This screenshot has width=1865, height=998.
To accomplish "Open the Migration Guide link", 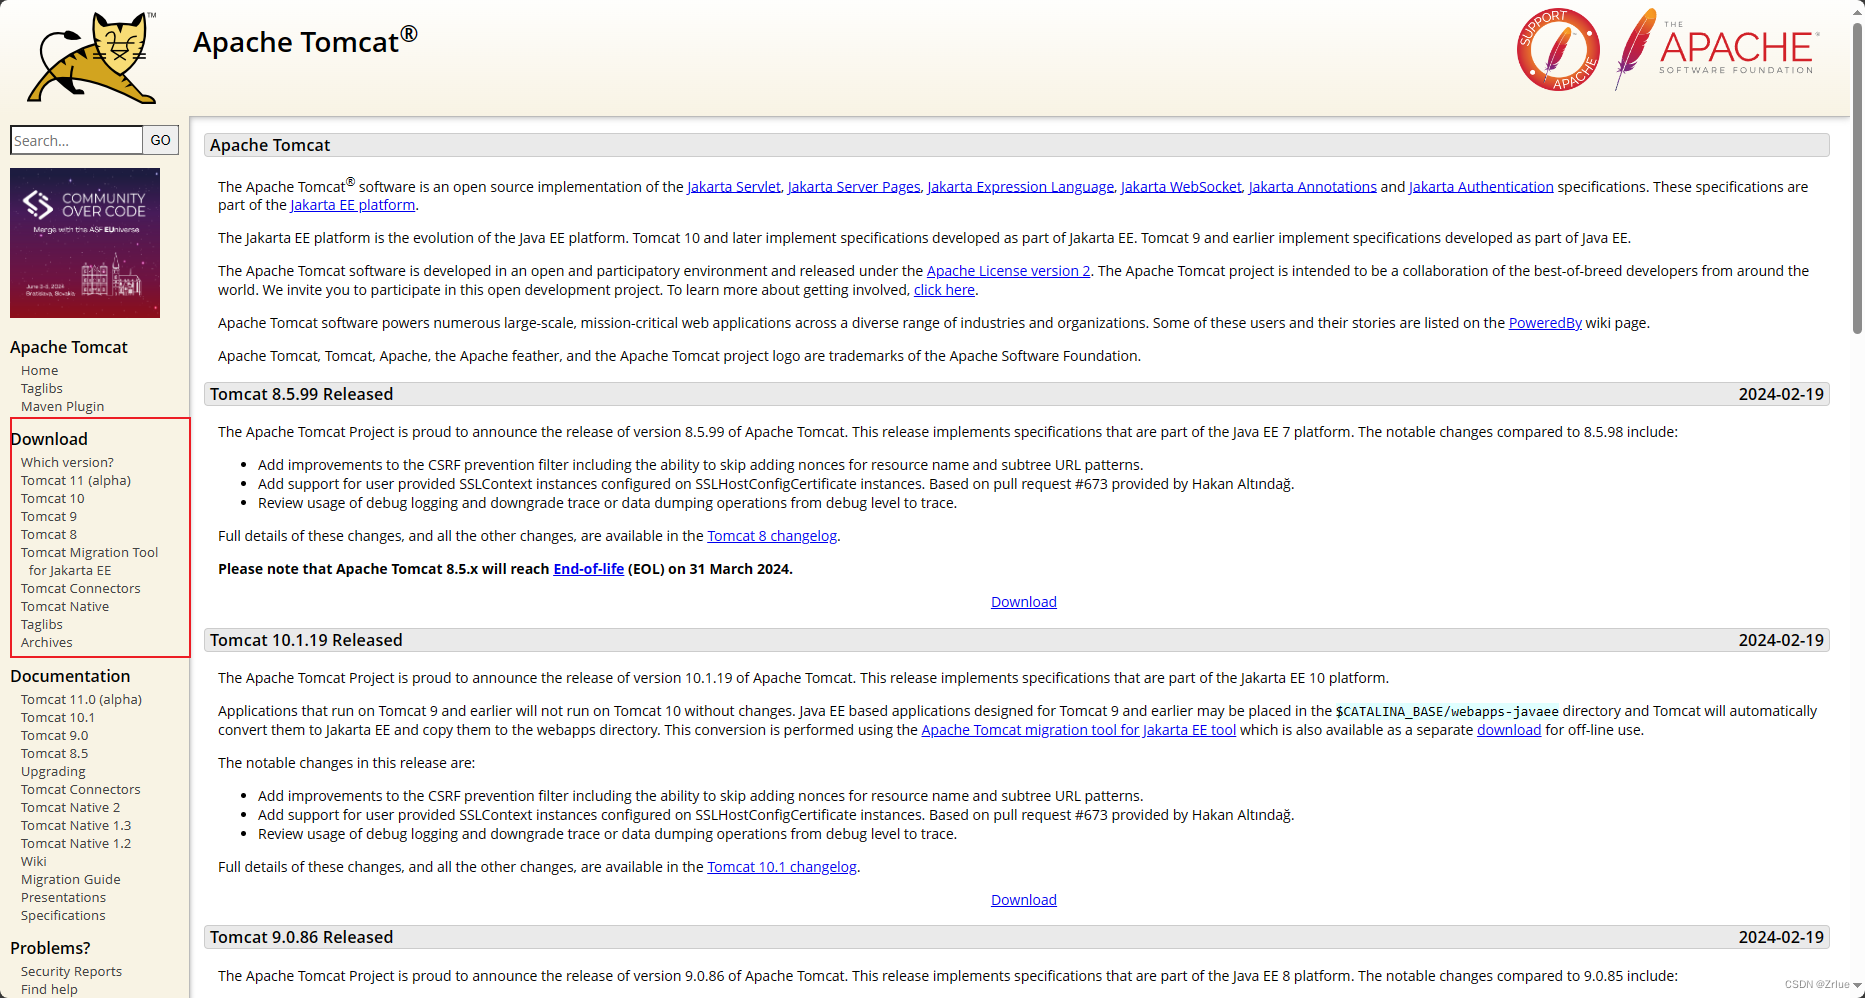I will pos(71,880).
